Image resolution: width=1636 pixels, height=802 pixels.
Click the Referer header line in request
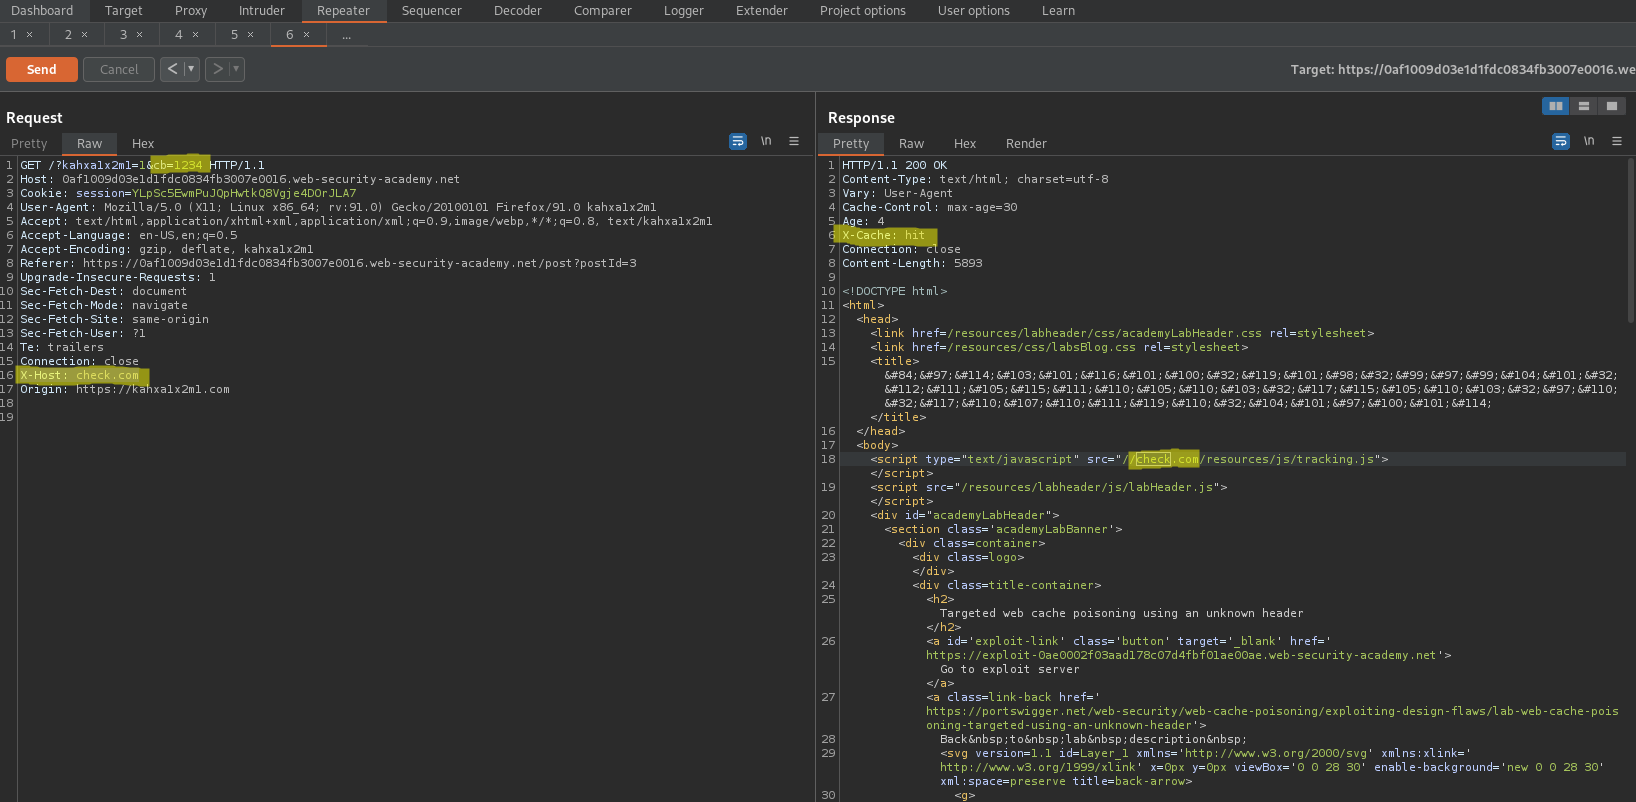328,264
